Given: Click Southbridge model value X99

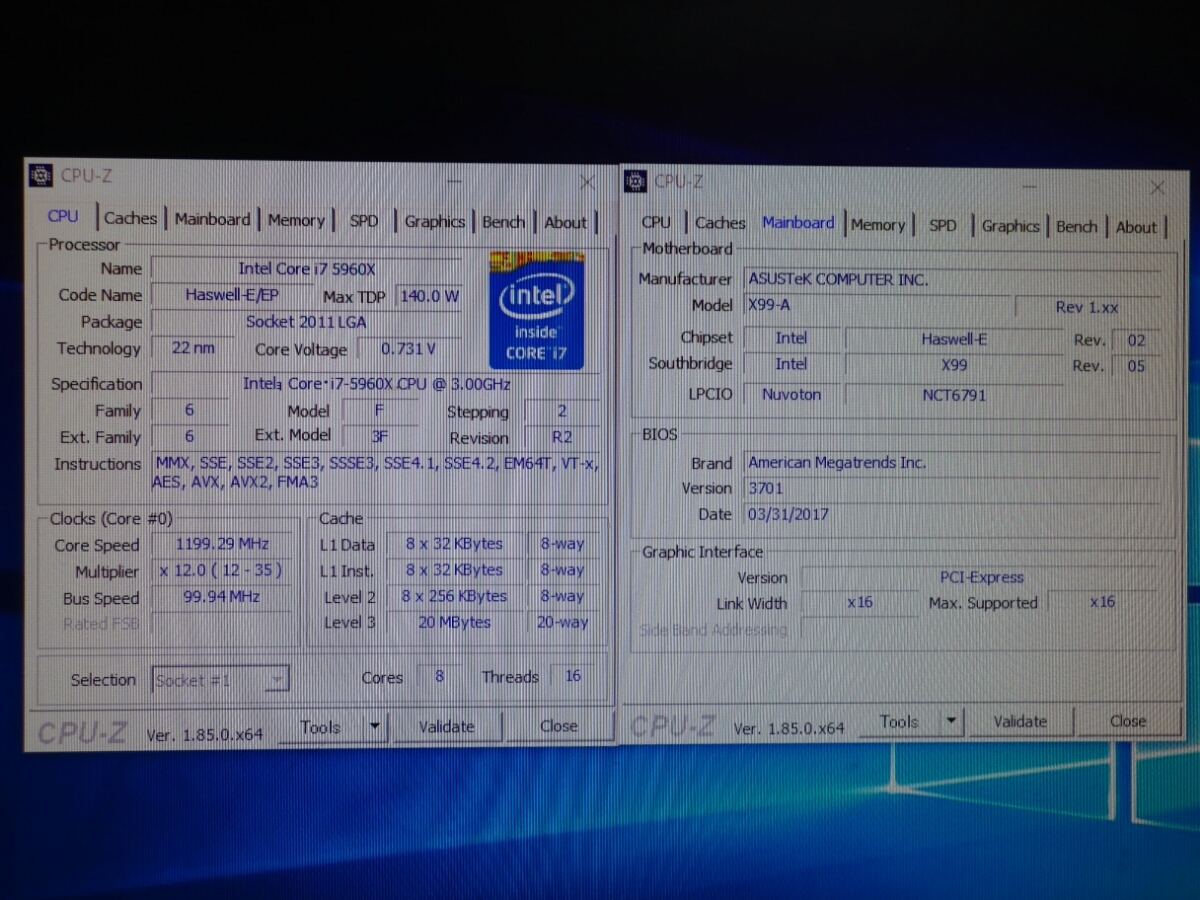Looking at the screenshot, I should pyautogui.click(x=954, y=365).
